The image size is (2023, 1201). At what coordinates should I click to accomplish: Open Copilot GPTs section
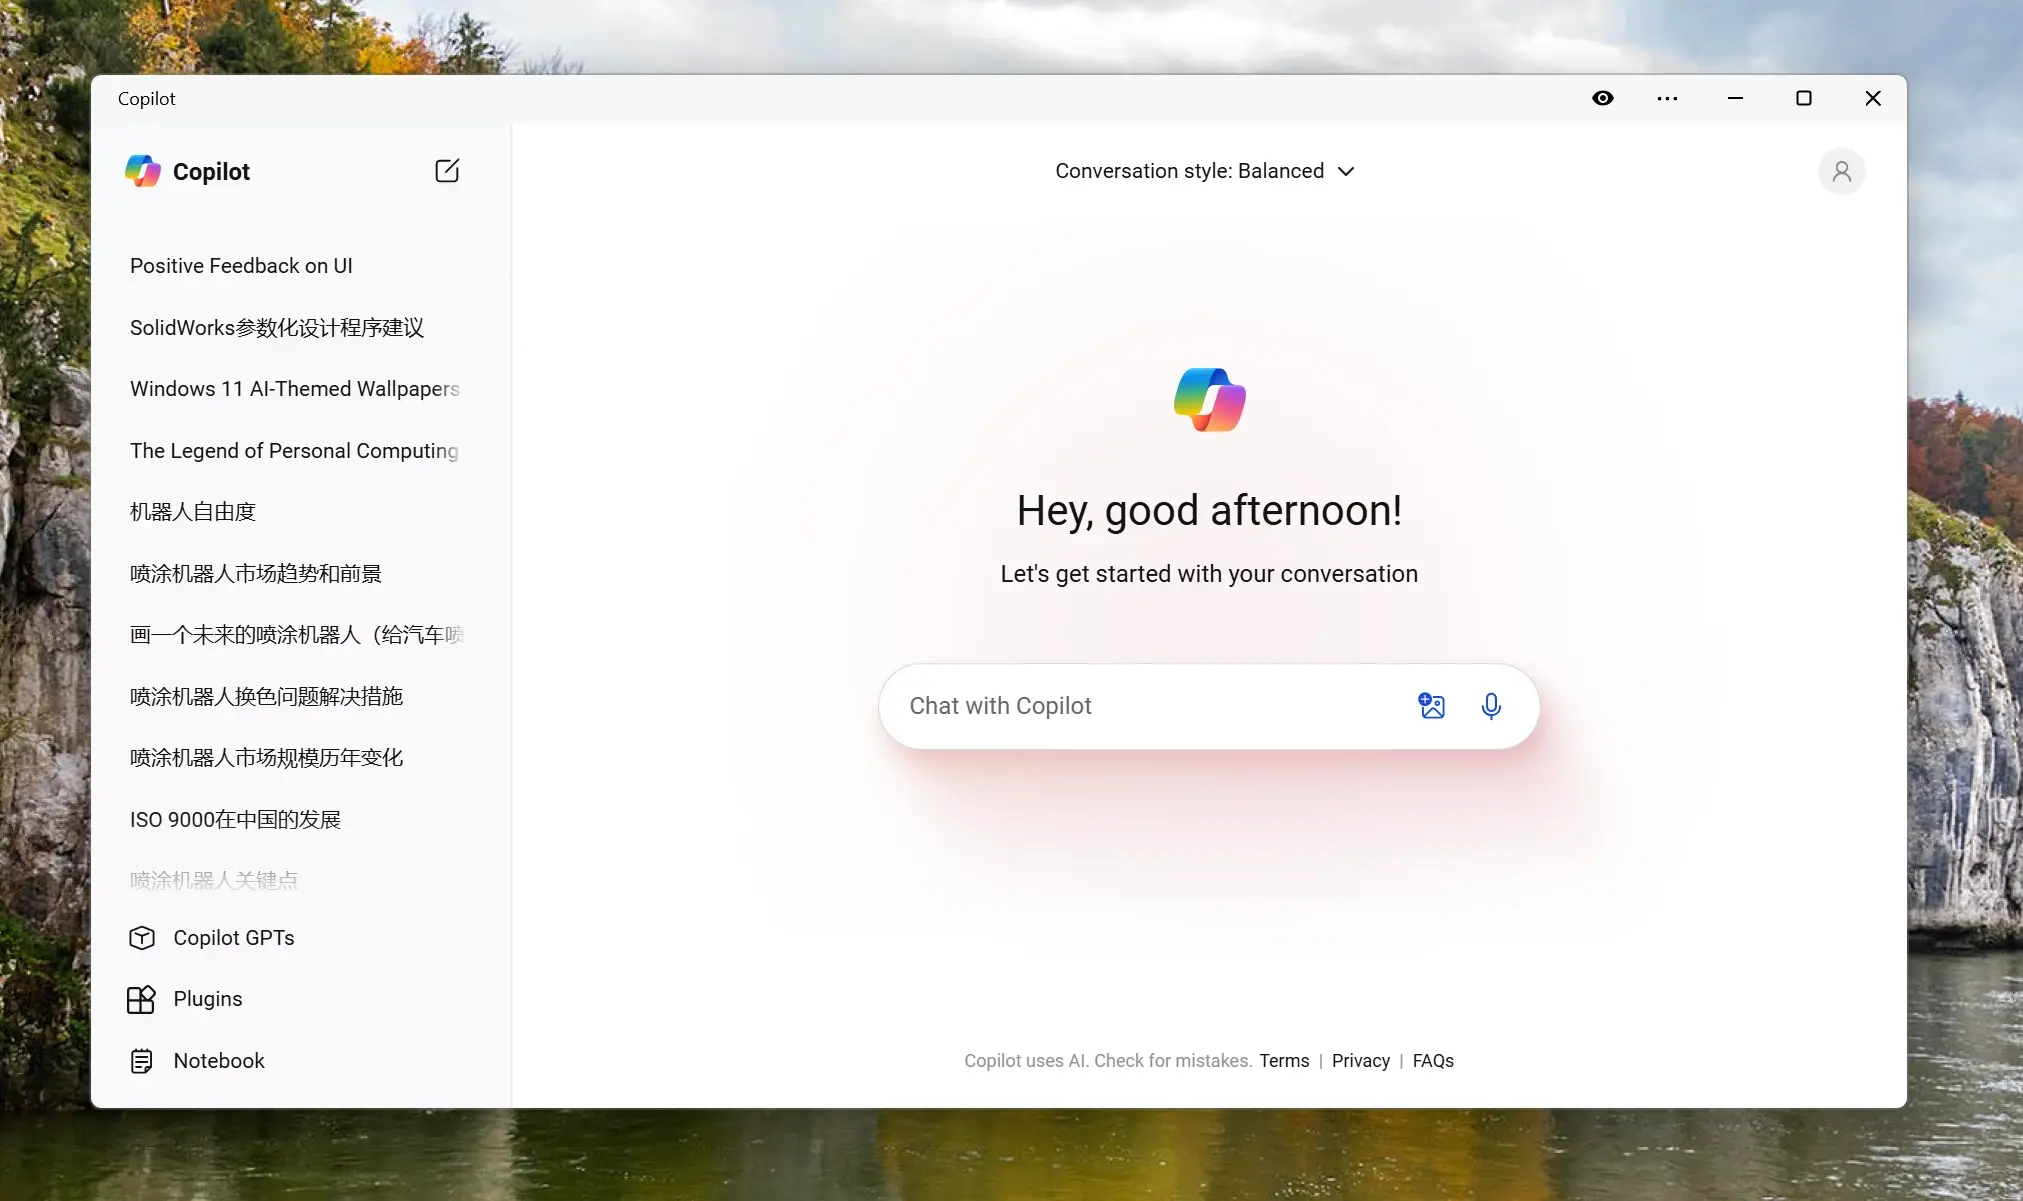233,938
